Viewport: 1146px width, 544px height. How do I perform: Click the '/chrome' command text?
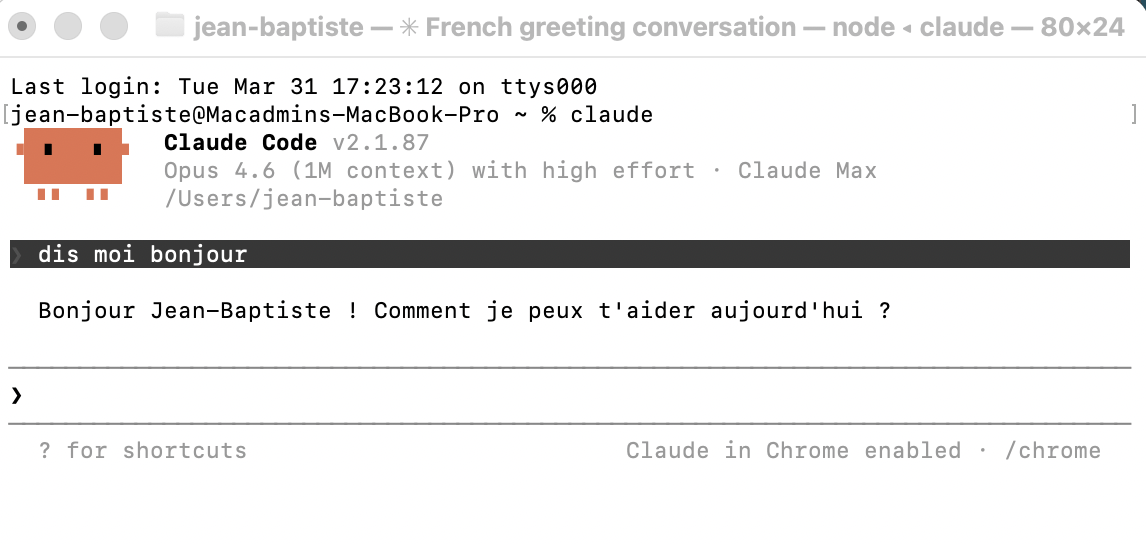[1052, 450]
